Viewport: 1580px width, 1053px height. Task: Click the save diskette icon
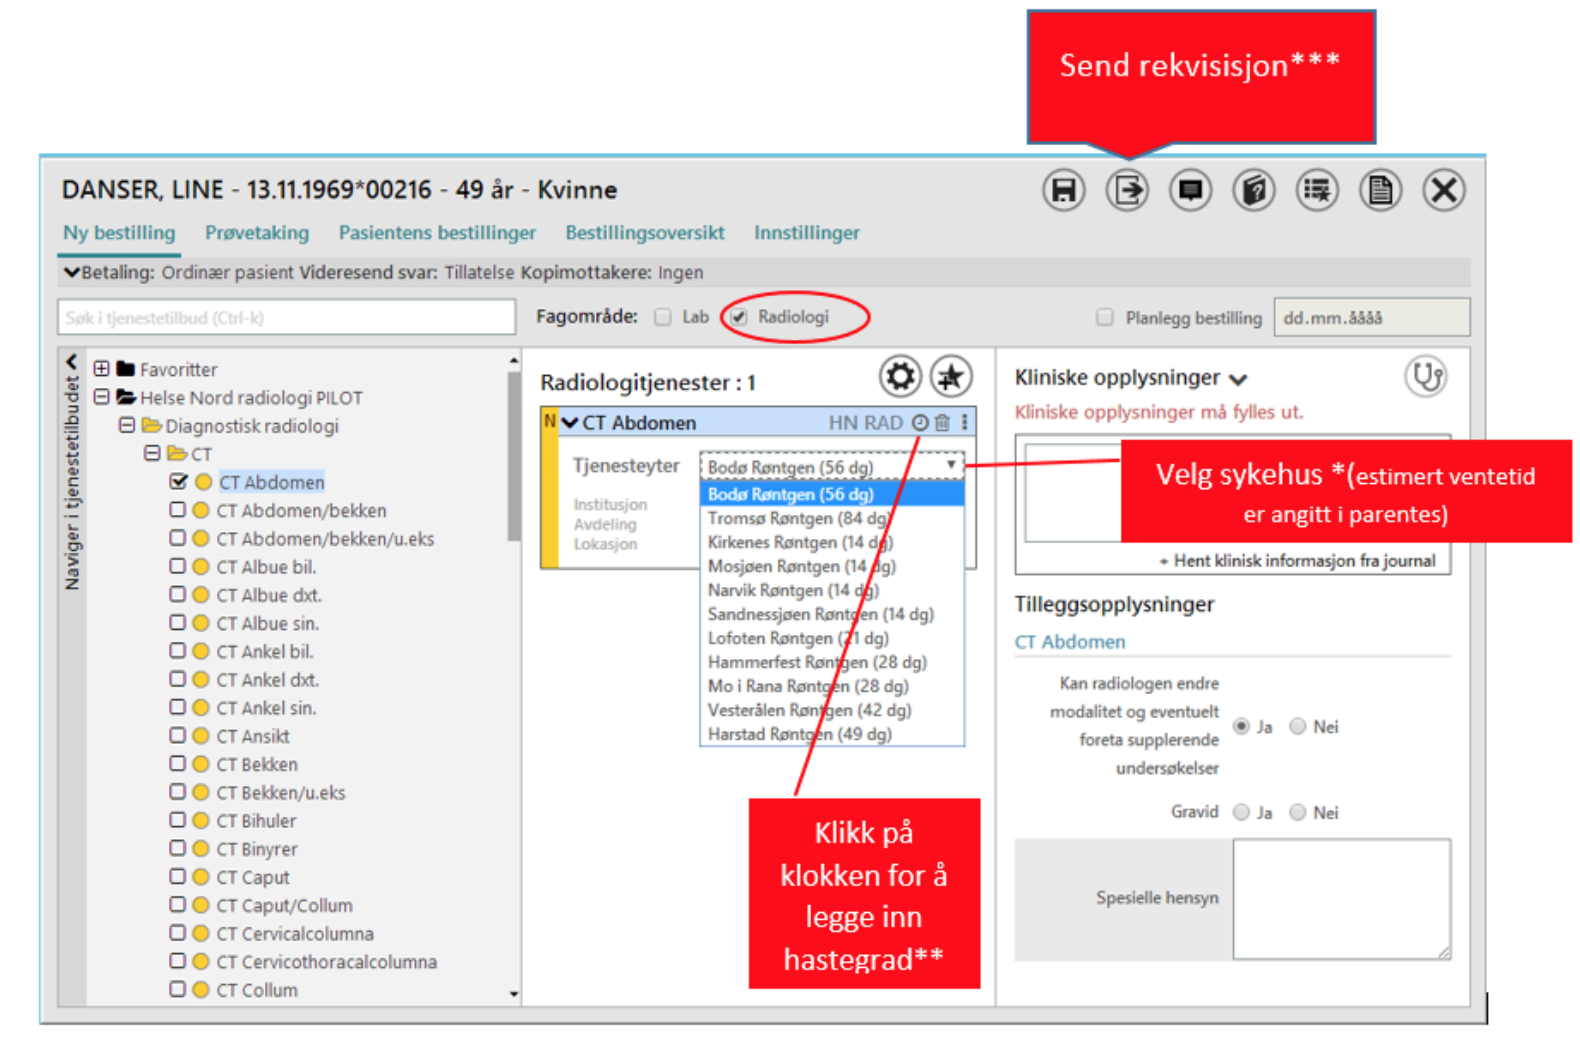pos(1064,190)
